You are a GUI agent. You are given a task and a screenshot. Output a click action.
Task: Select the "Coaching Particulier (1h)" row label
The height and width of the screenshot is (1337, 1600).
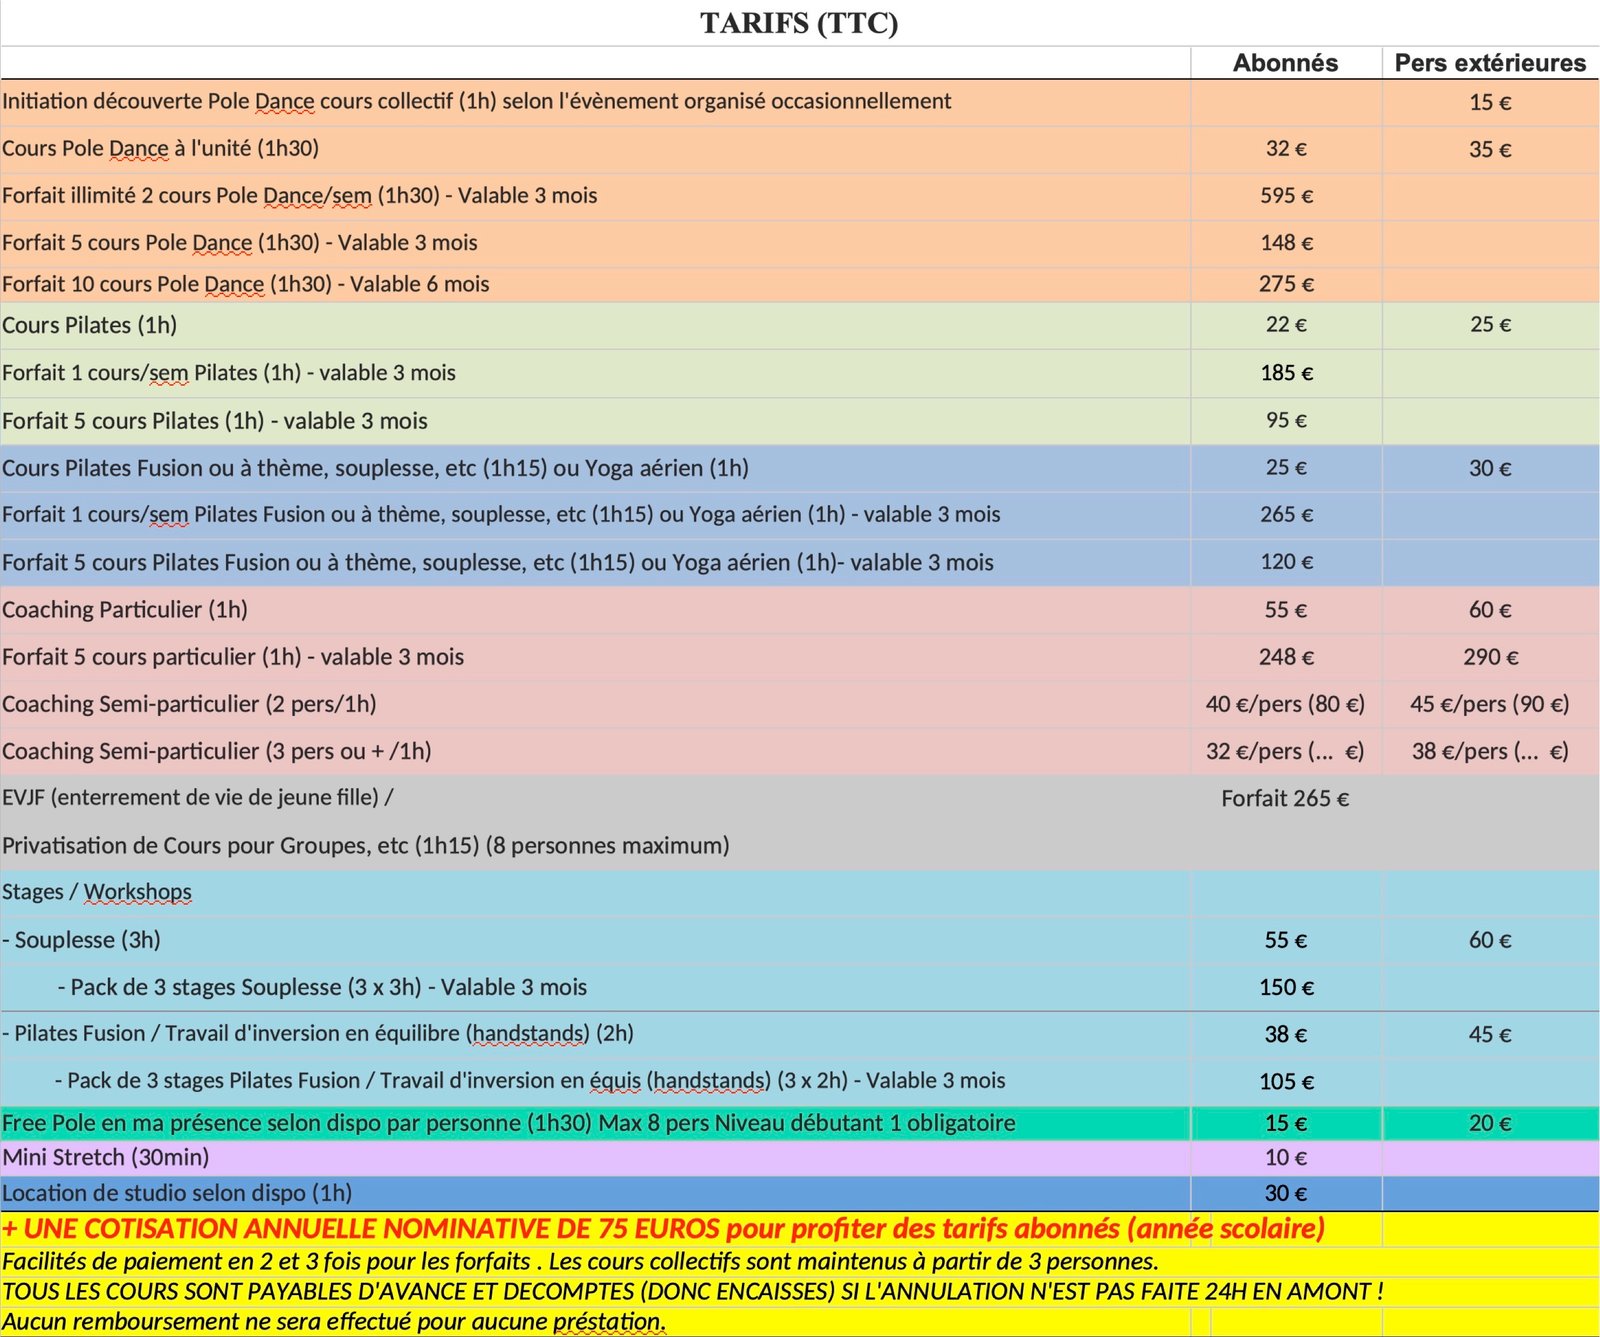125,610
